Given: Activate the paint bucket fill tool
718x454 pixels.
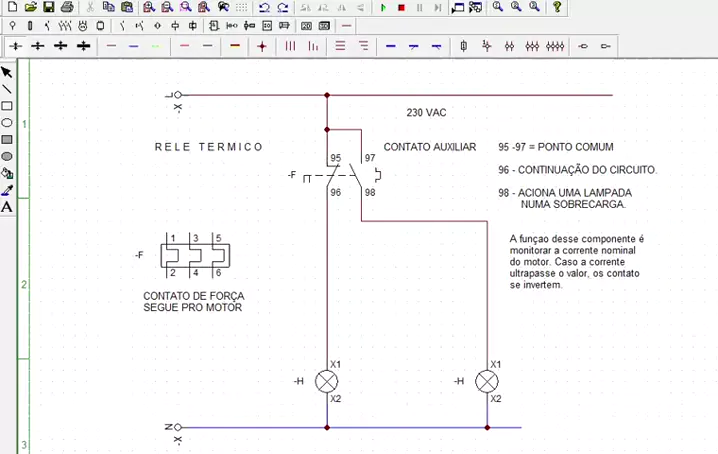Looking at the screenshot, I should pos(7,173).
